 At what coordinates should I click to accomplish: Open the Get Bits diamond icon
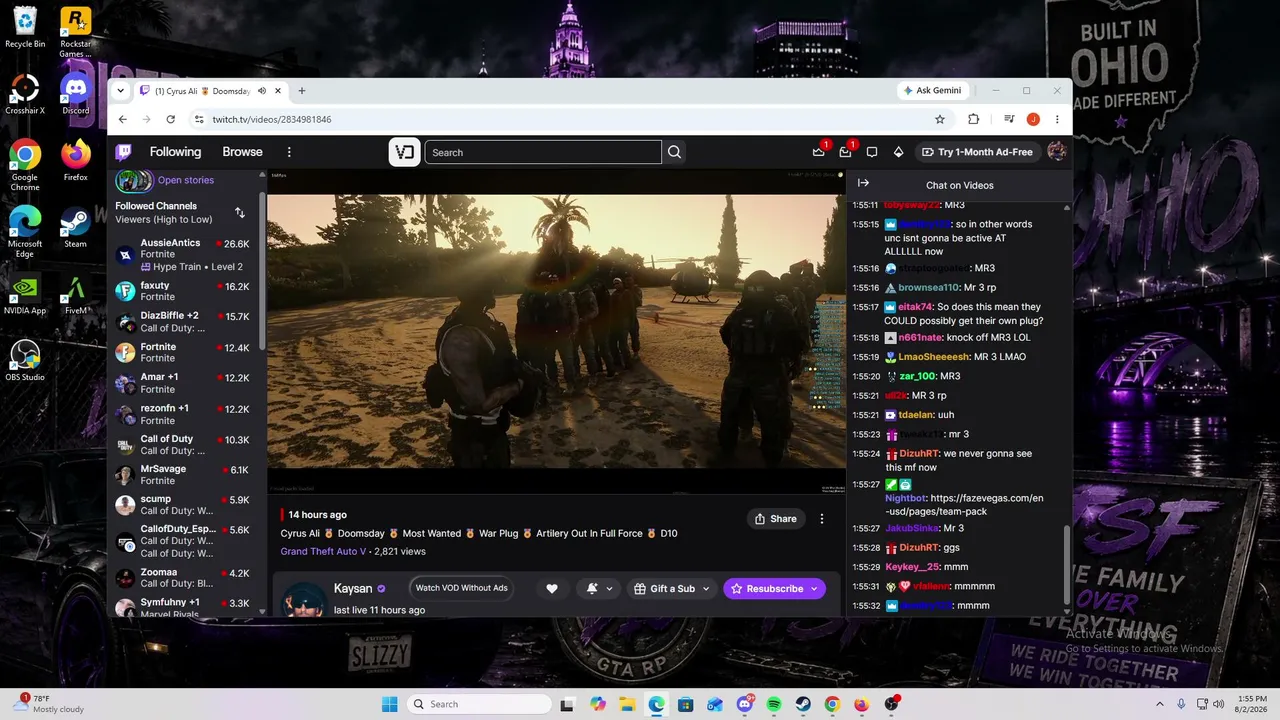tap(898, 152)
